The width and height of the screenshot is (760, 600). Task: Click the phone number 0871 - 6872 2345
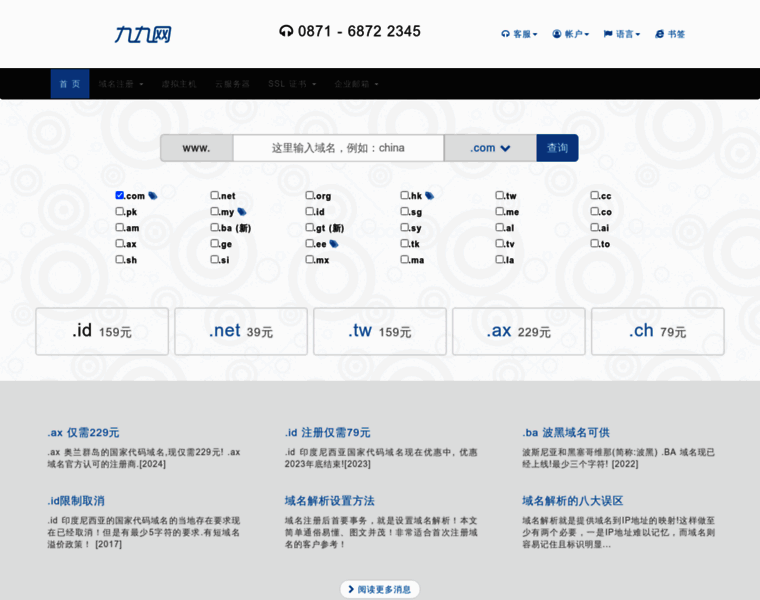pos(359,31)
